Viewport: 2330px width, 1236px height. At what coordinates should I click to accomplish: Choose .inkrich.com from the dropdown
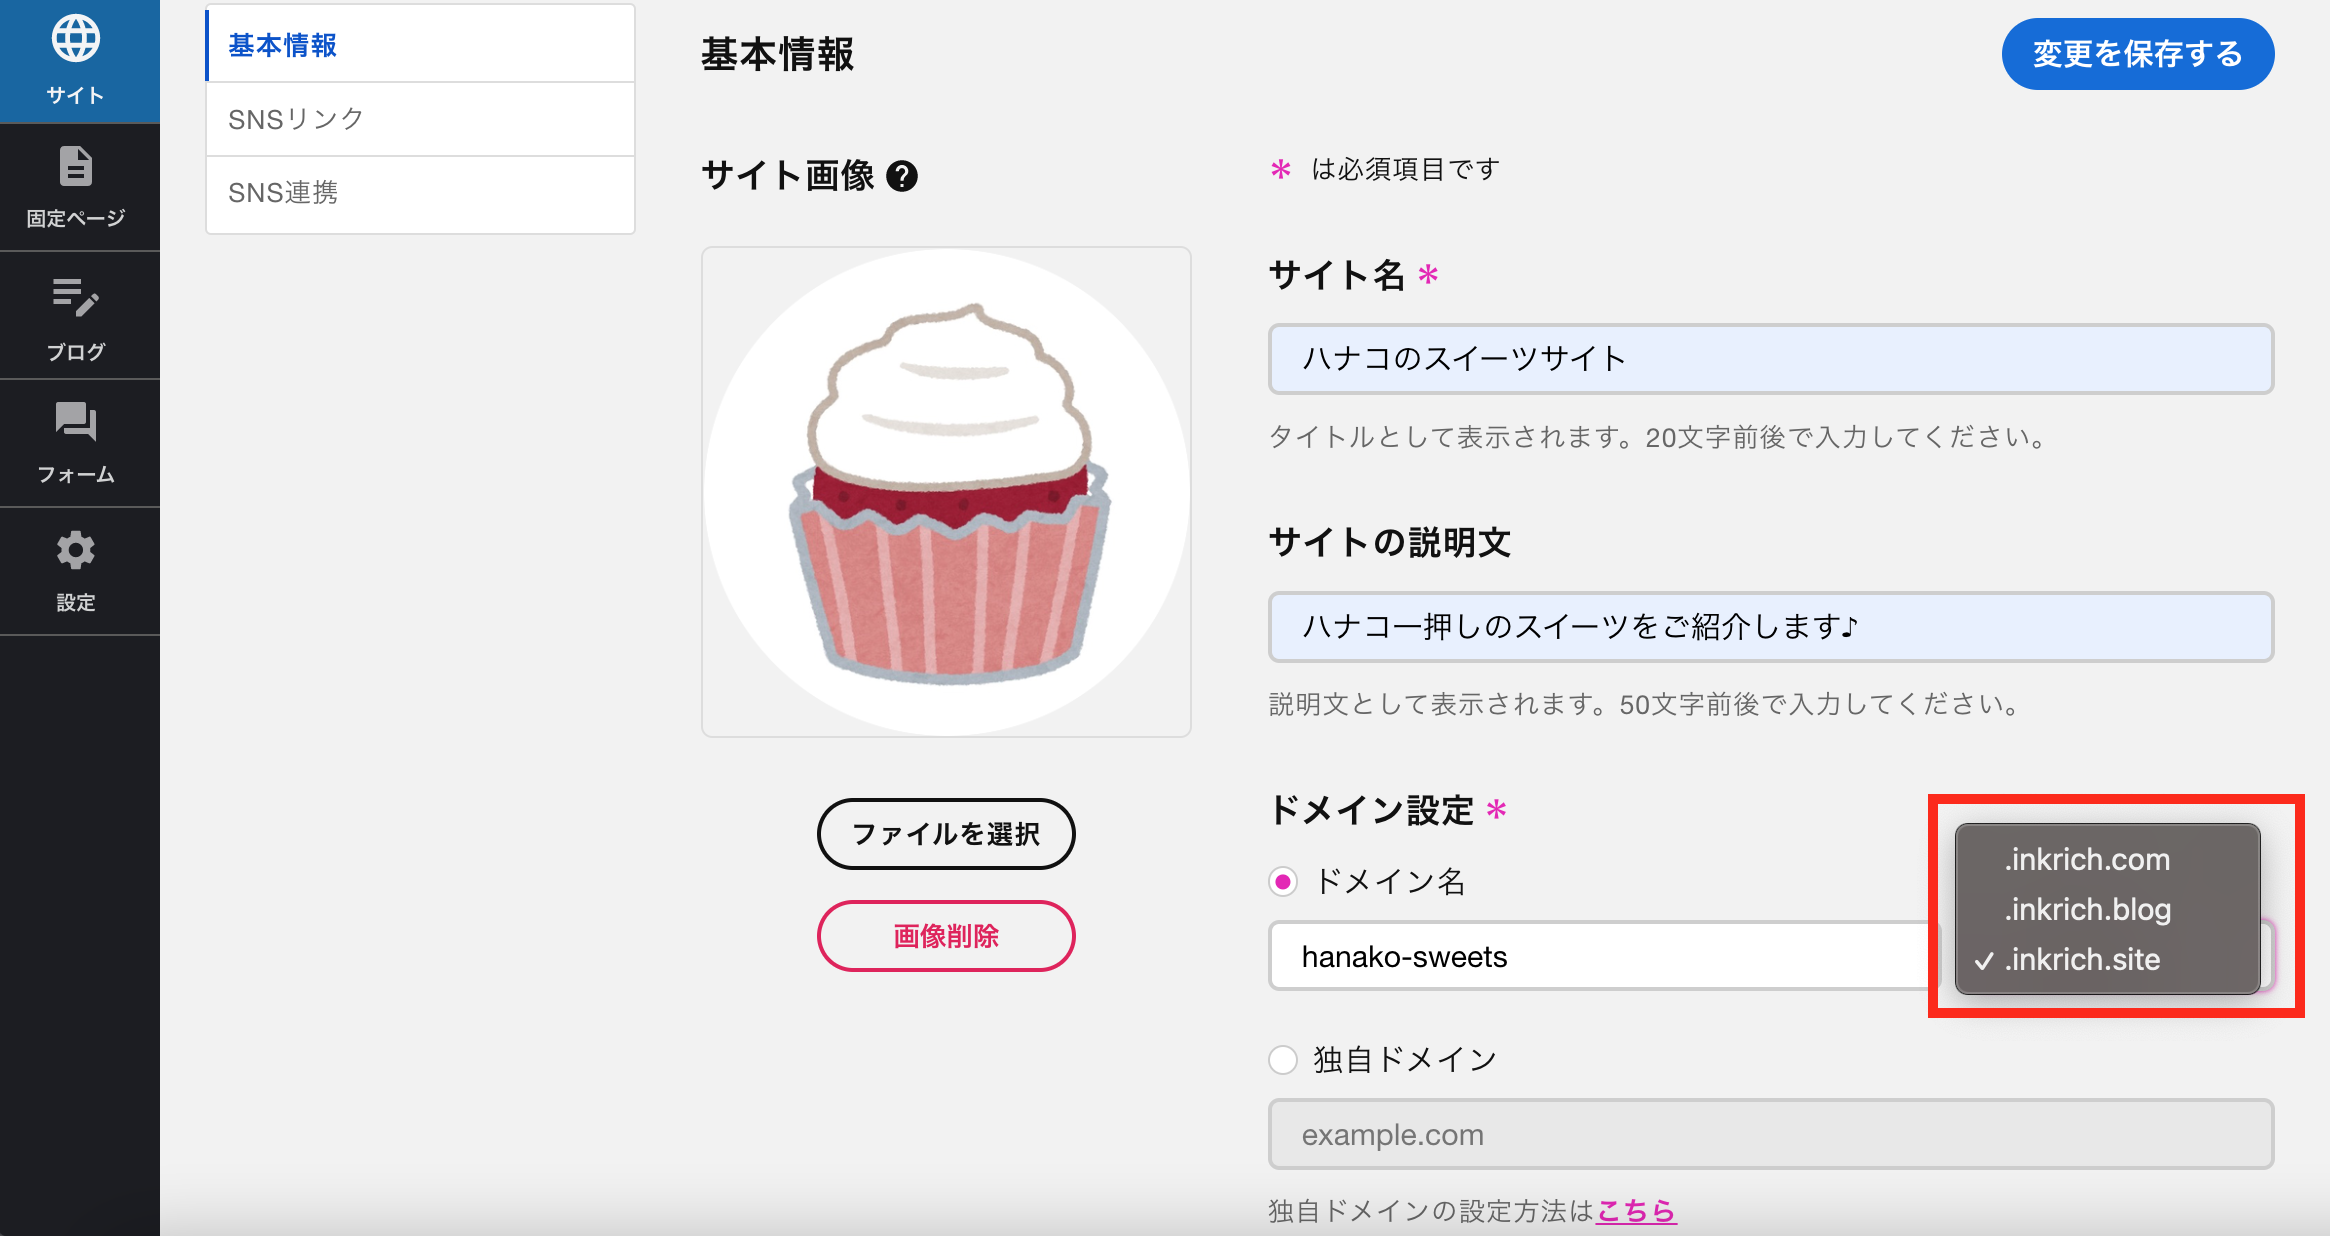pyautogui.click(x=2107, y=860)
